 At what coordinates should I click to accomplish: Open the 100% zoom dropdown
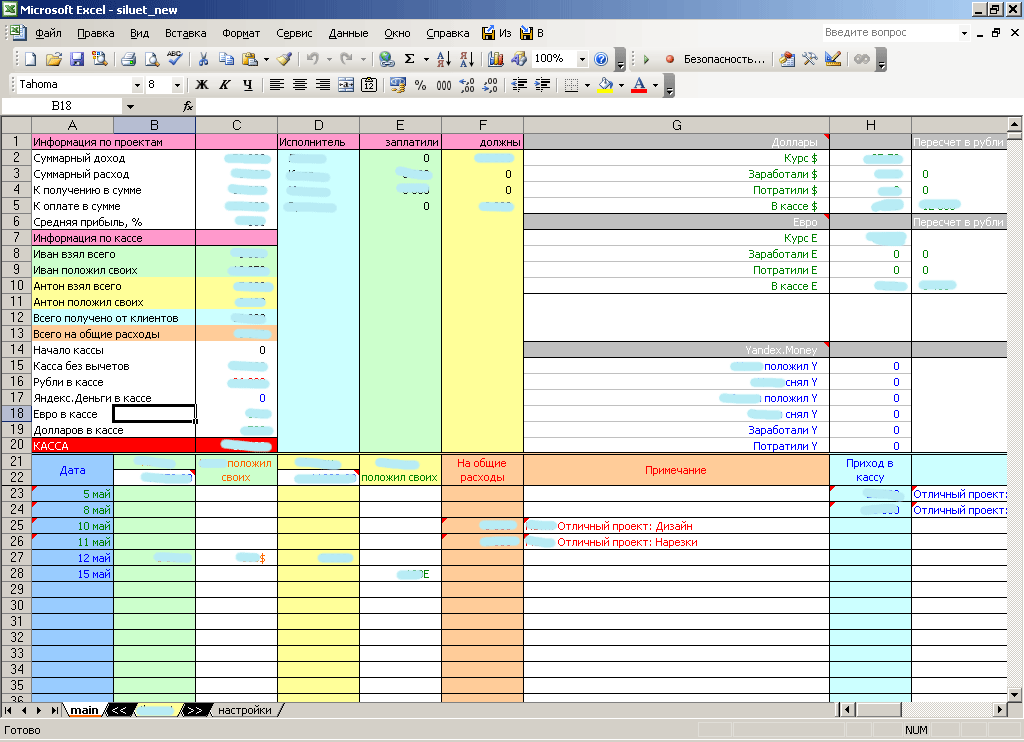click(x=582, y=59)
